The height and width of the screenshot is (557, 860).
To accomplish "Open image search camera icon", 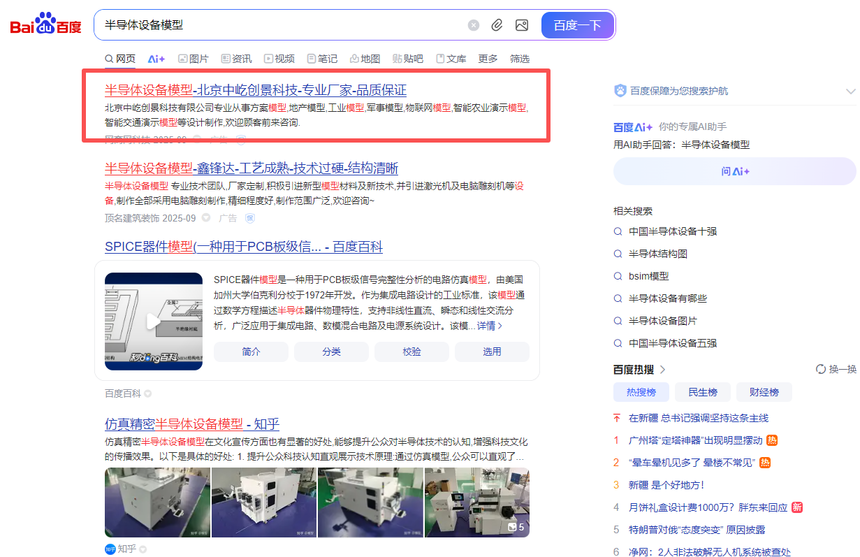I will coord(521,25).
